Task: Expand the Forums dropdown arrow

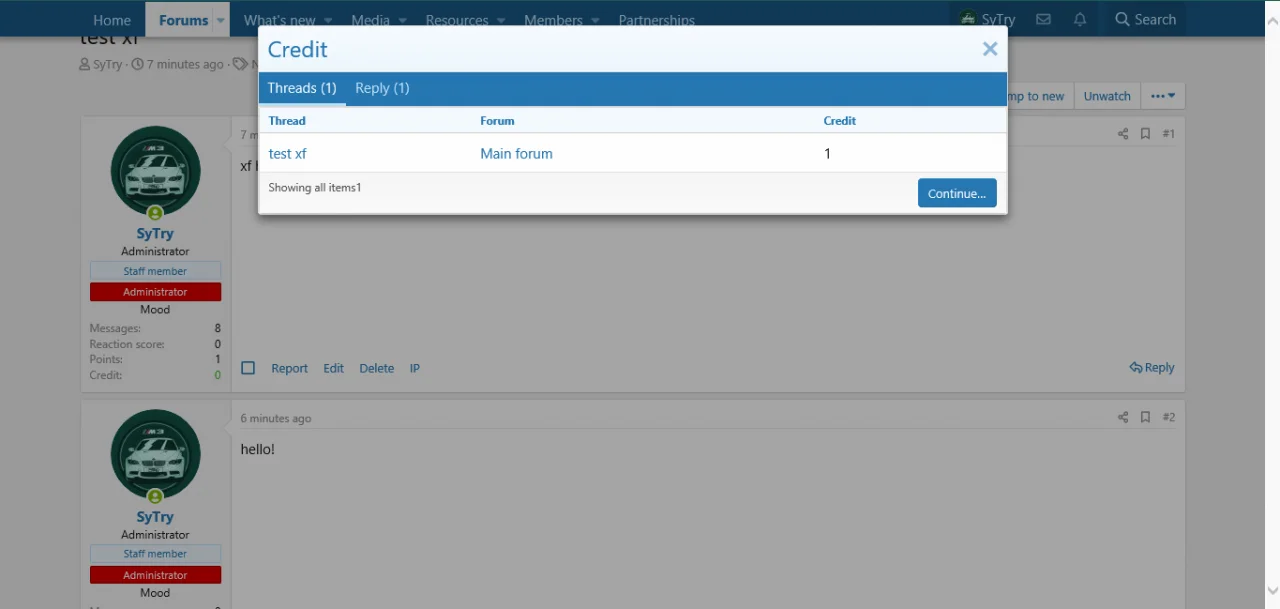Action: click(x=221, y=20)
